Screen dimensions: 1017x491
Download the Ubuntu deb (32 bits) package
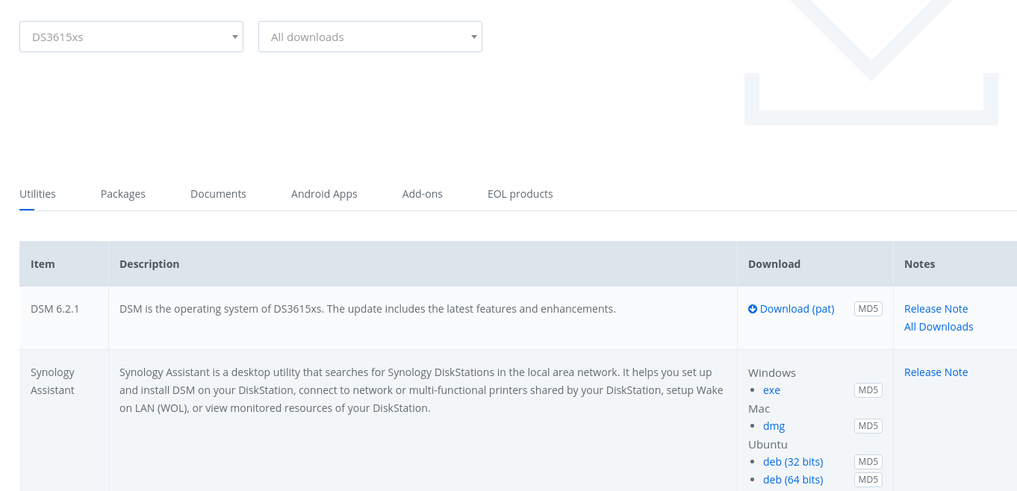click(793, 462)
